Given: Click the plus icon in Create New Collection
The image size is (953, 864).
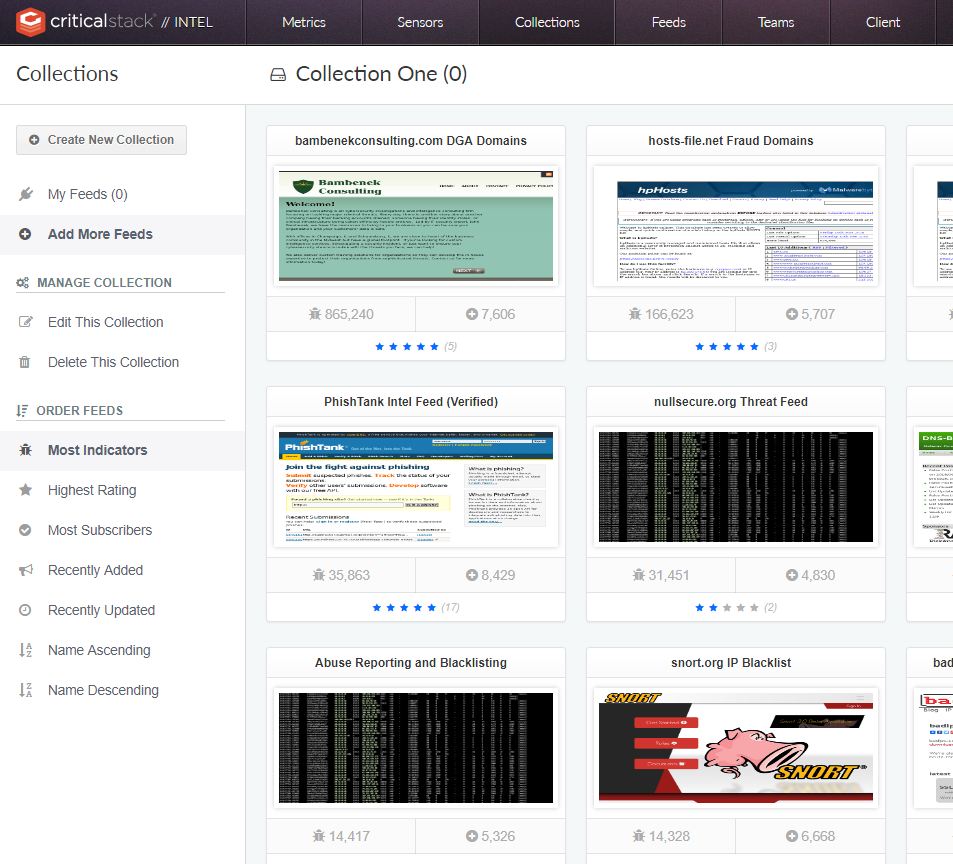Looking at the screenshot, I should (x=34, y=140).
